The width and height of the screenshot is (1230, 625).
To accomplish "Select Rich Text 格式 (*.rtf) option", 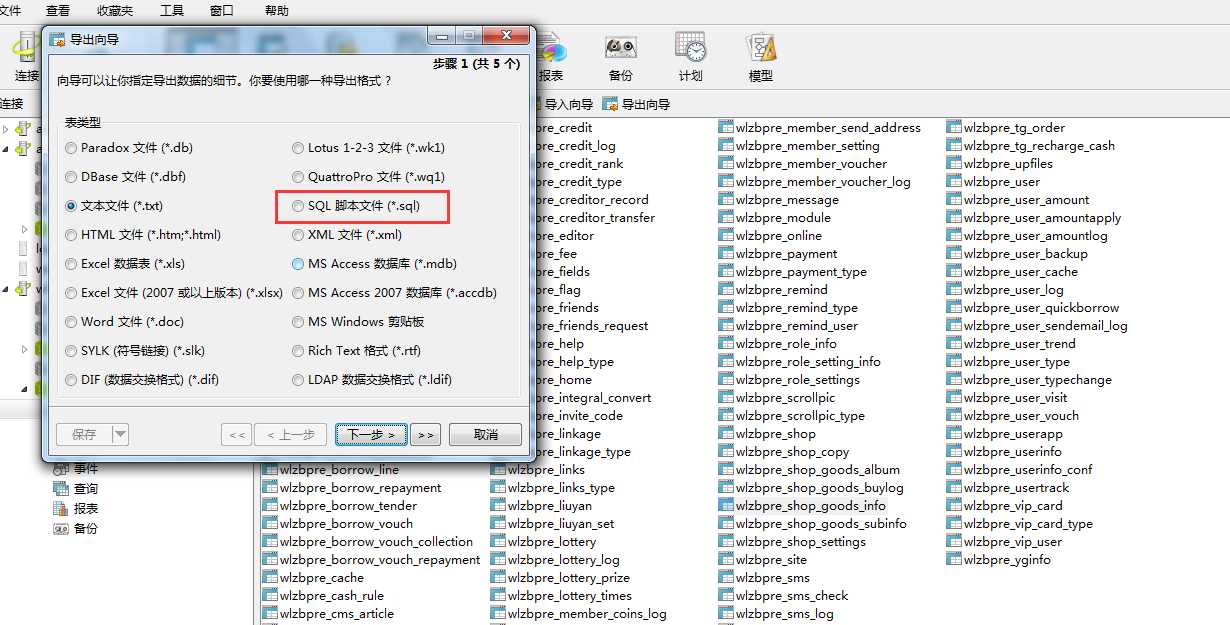I will (357, 351).
